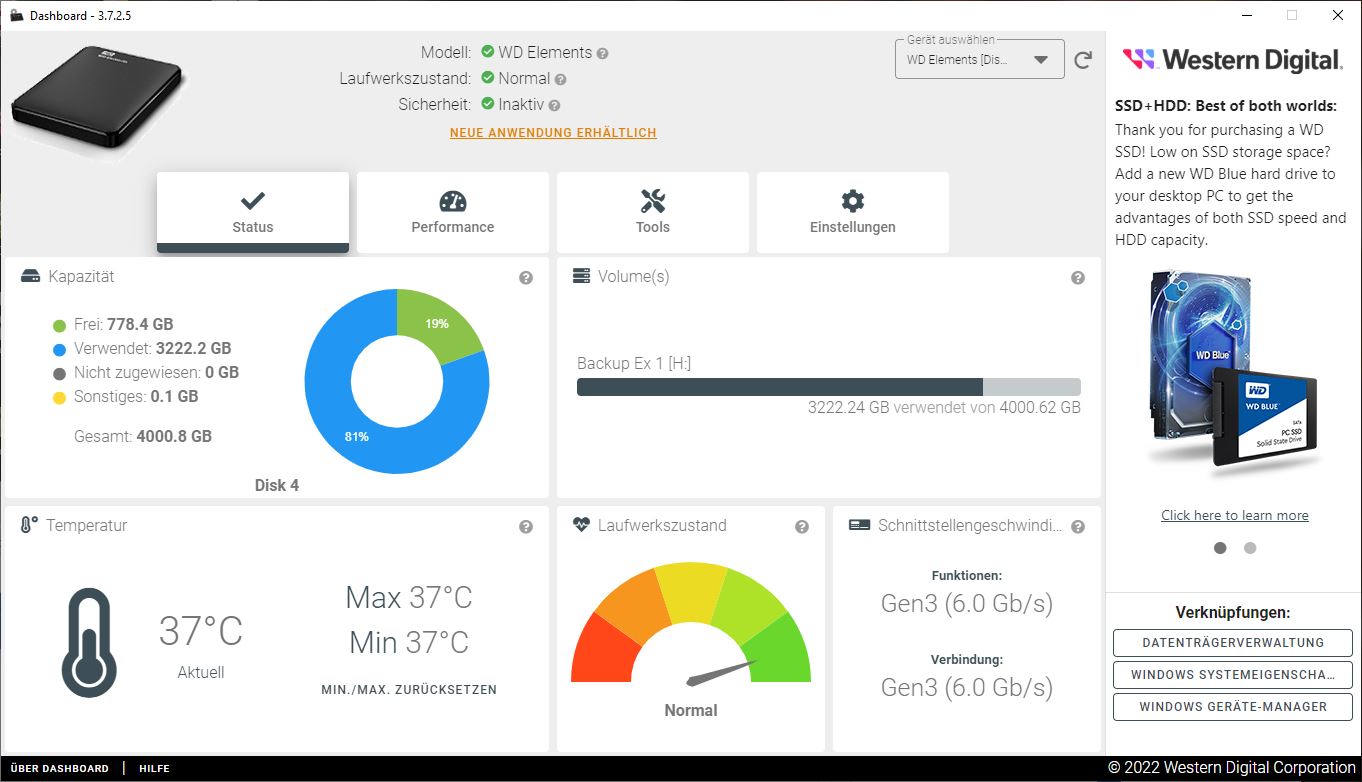Viewport: 1362px width, 782px height.
Task: Click small thermometer icon beside Temperatur heading
Action: pos(29,525)
